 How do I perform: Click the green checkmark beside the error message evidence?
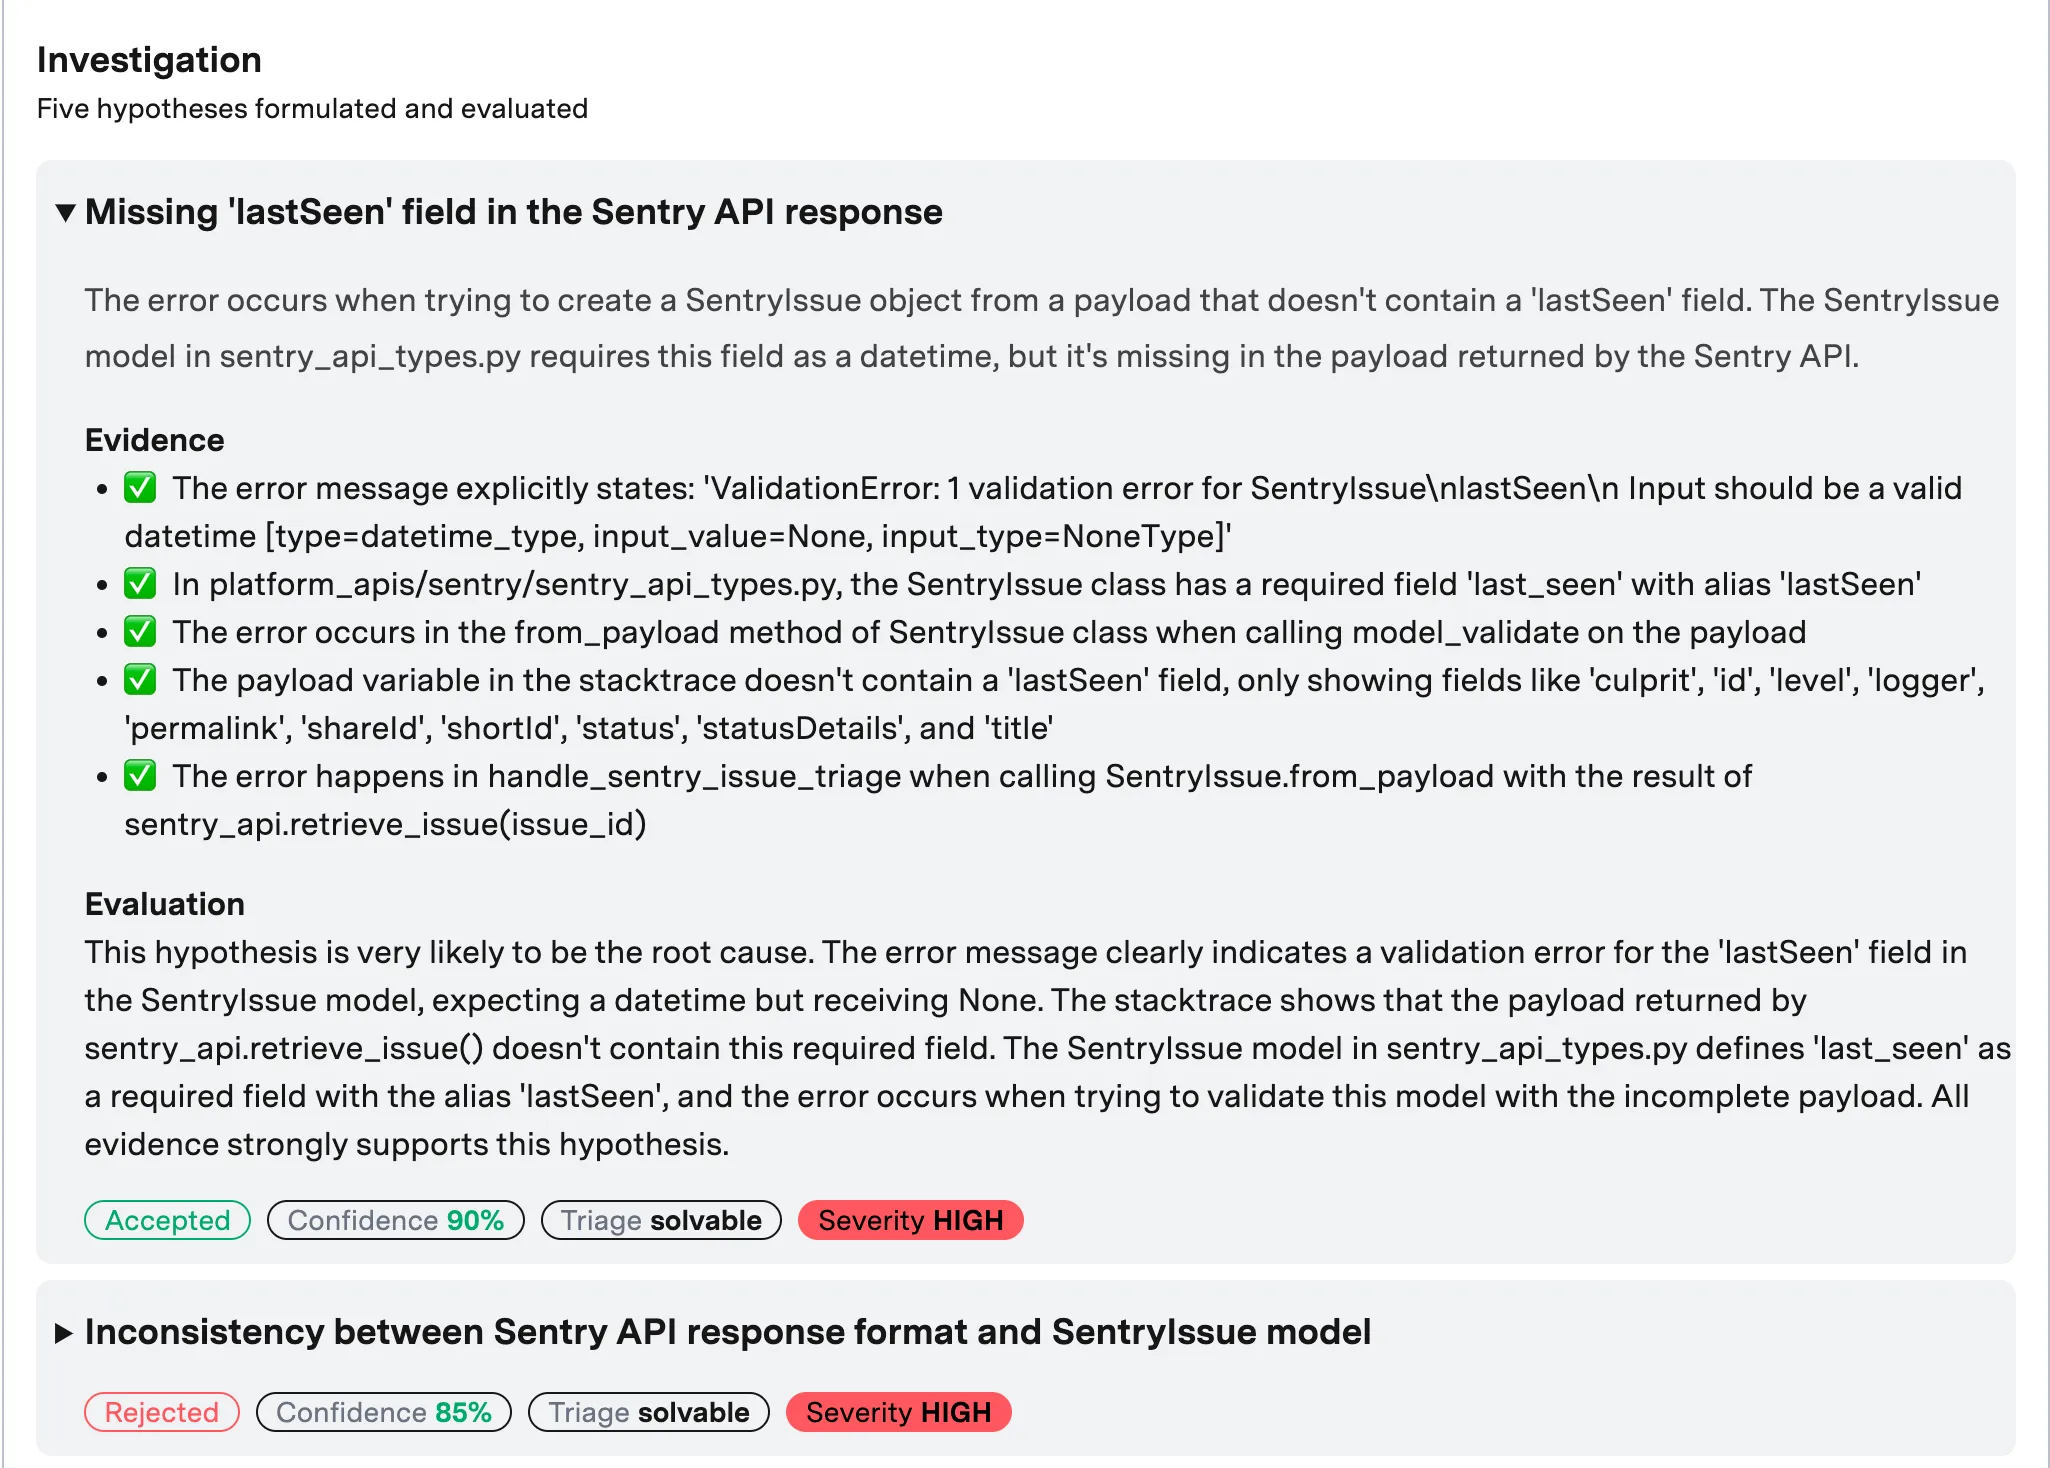[x=140, y=489]
